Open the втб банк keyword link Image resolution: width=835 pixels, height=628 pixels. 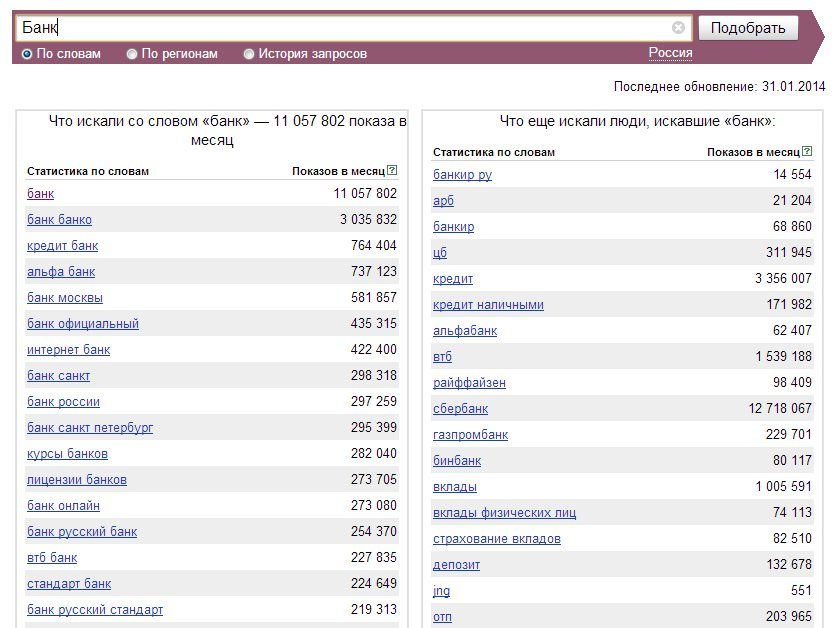52,558
